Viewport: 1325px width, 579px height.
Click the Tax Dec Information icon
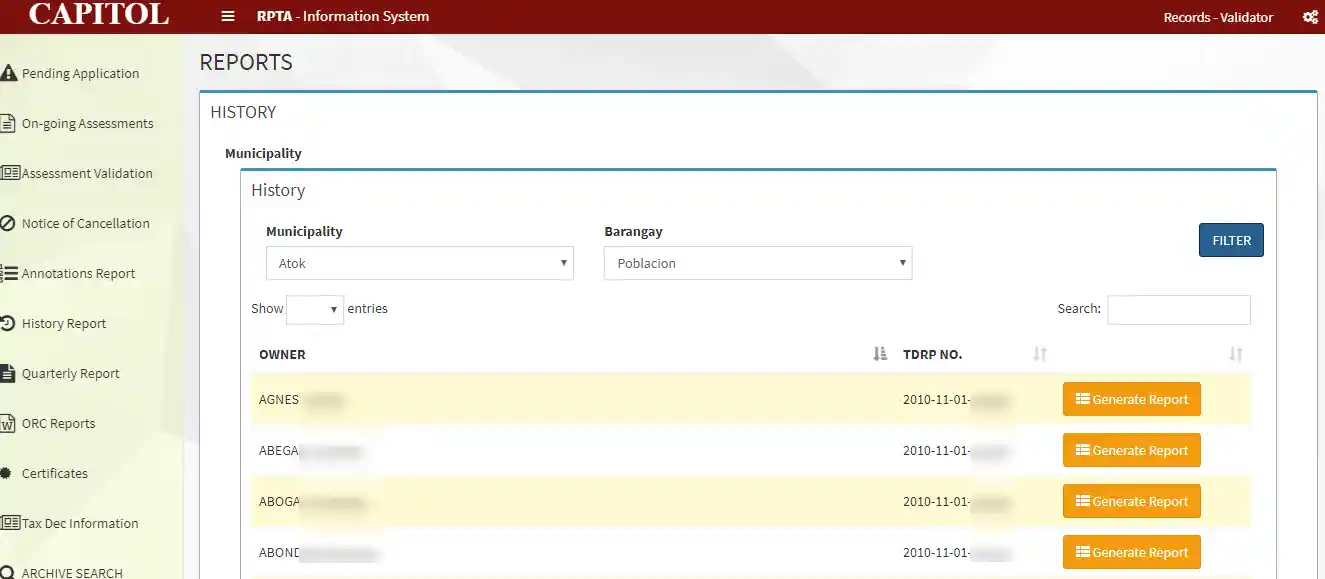[10, 523]
